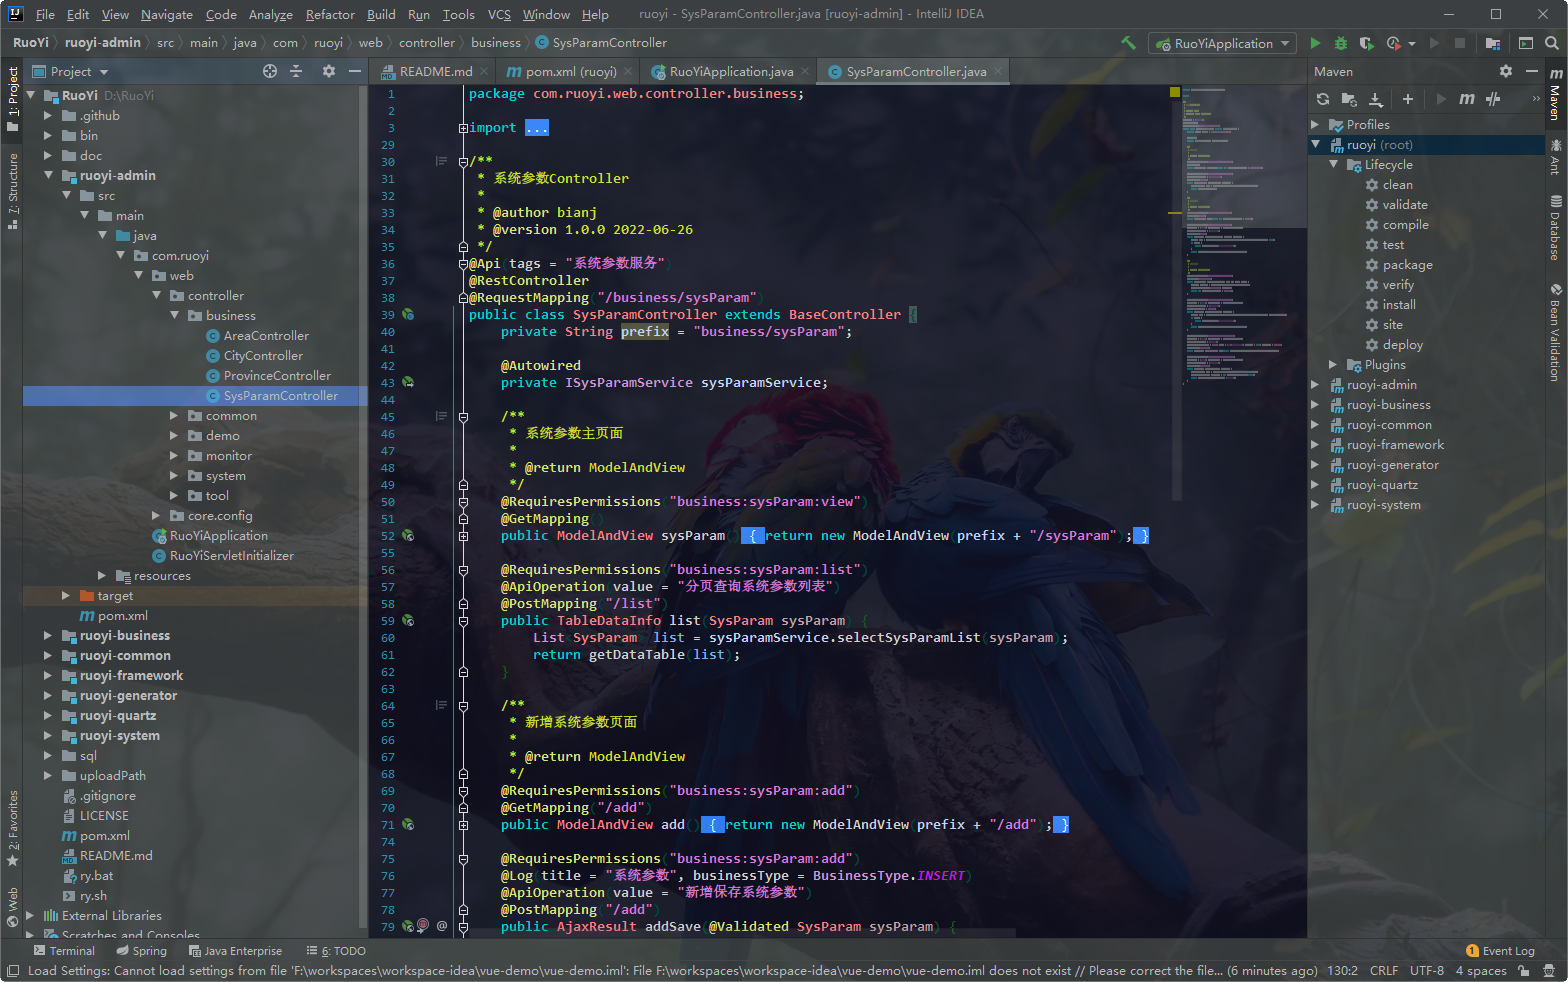Viewport: 1568px width, 982px height.
Task: Click locate (scroll from source) icon in Project panel
Action: 270,71
